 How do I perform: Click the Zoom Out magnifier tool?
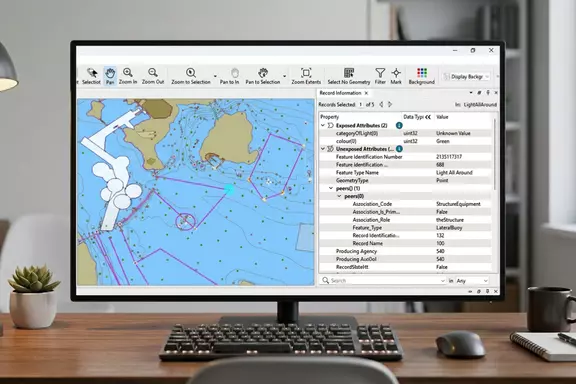(x=153, y=76)
